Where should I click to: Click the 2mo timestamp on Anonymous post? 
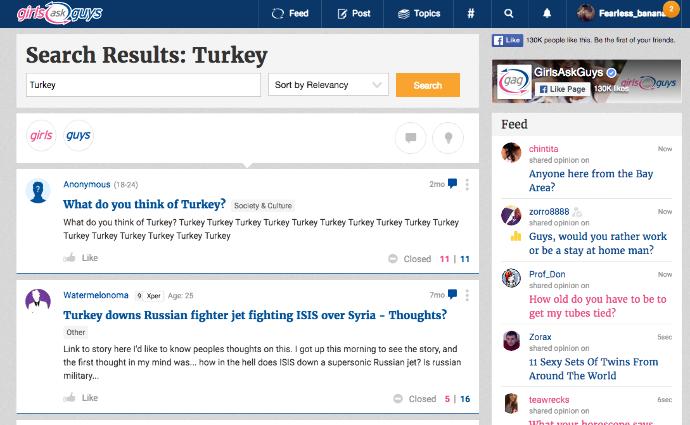(x=437, y=184)
